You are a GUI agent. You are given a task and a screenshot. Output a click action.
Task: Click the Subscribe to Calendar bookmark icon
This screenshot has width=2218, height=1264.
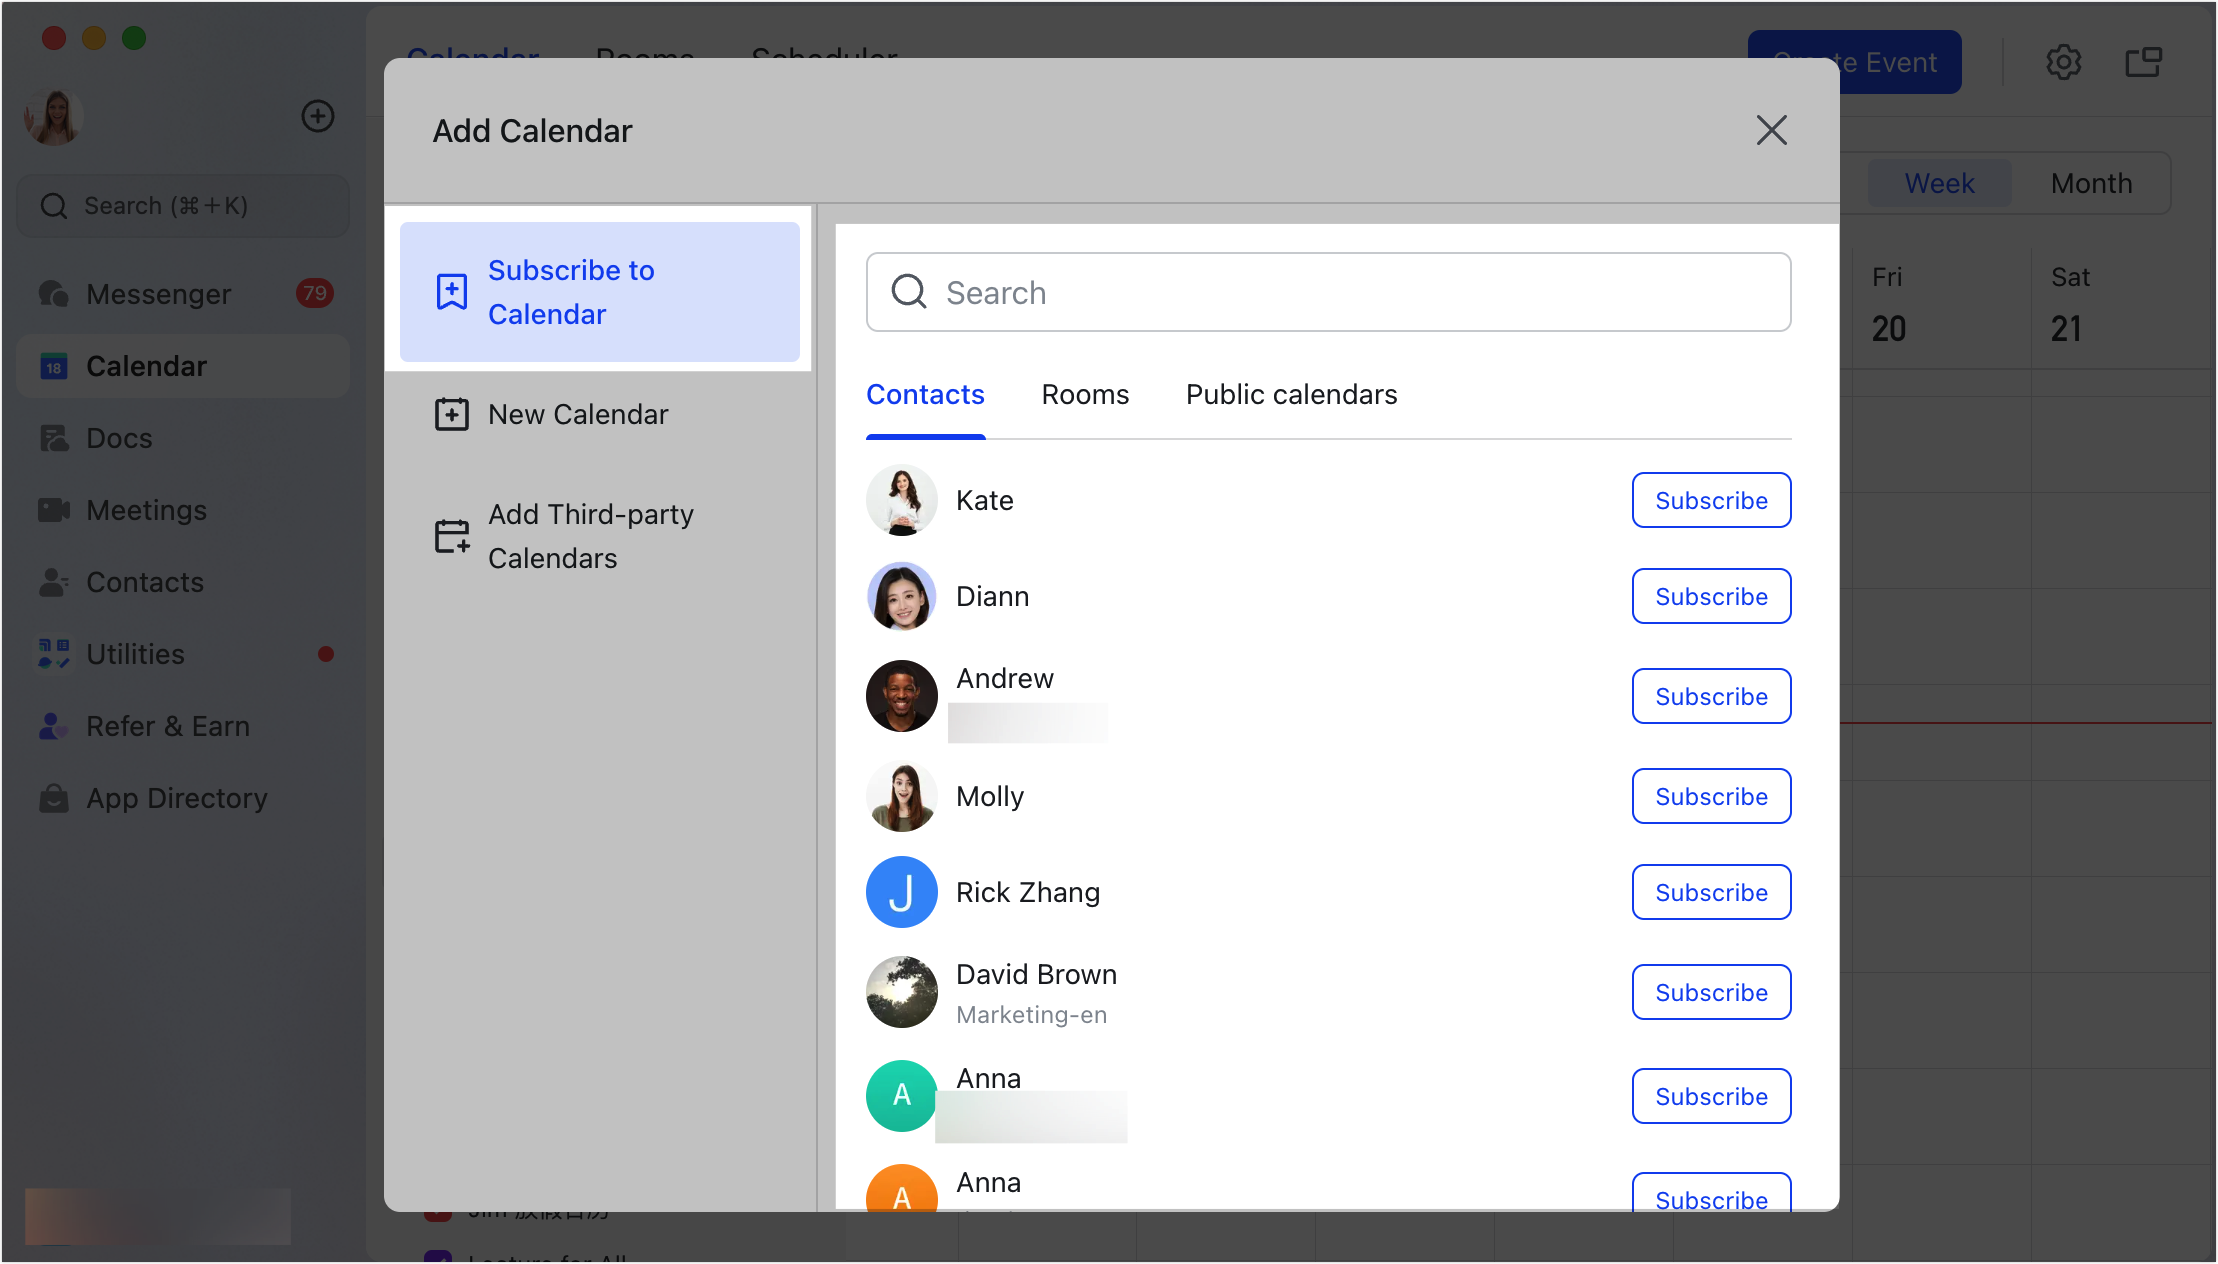point(451,292)
